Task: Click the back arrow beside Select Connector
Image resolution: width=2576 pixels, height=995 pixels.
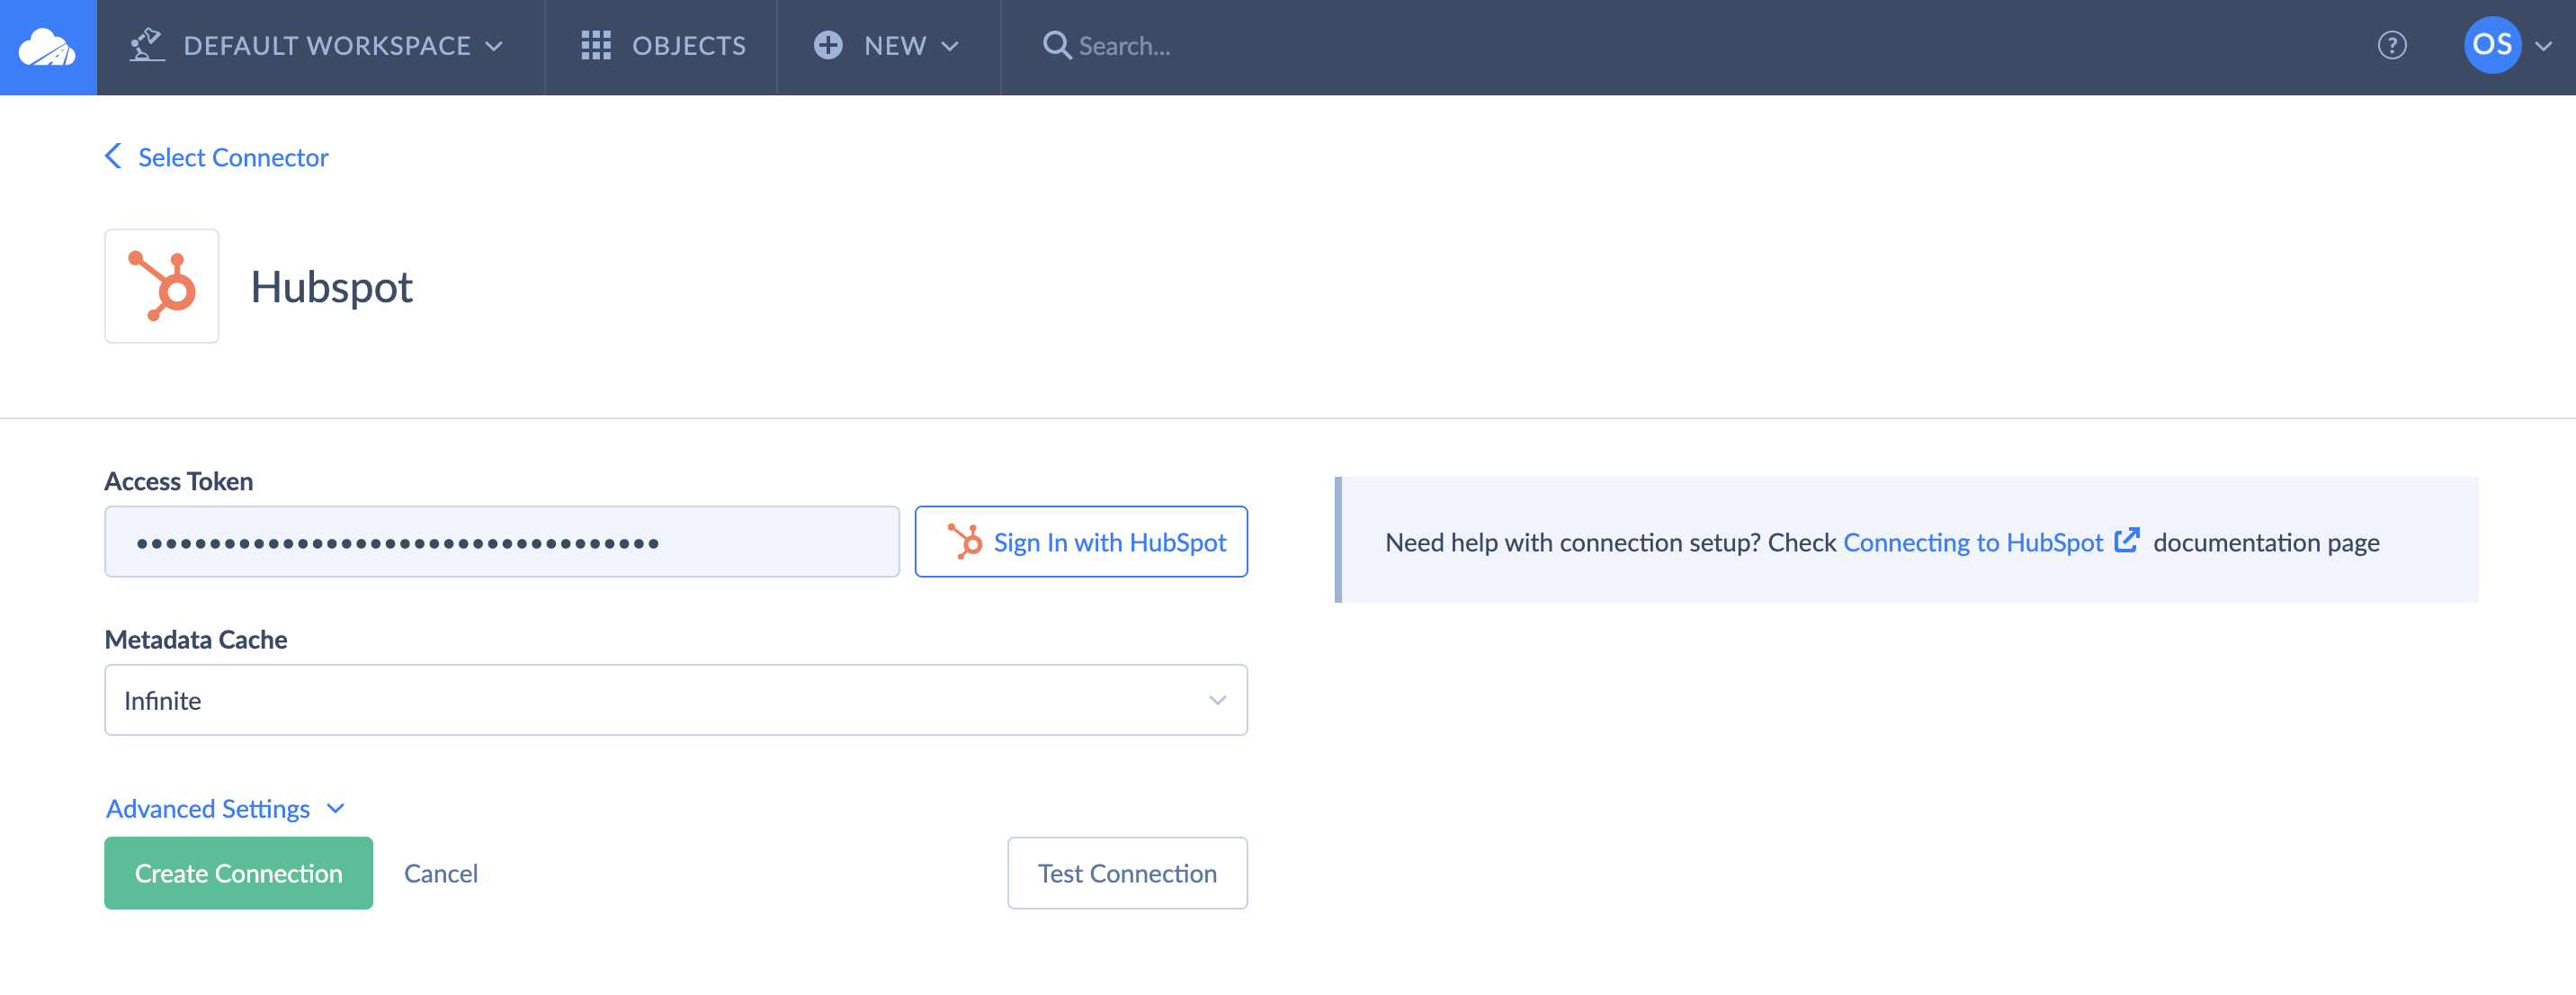Action: pos(114,156)
